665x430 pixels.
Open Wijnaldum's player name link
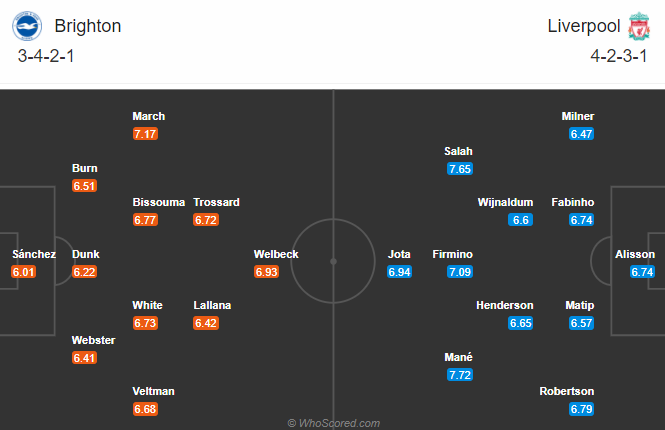click(x=505, y=202)
